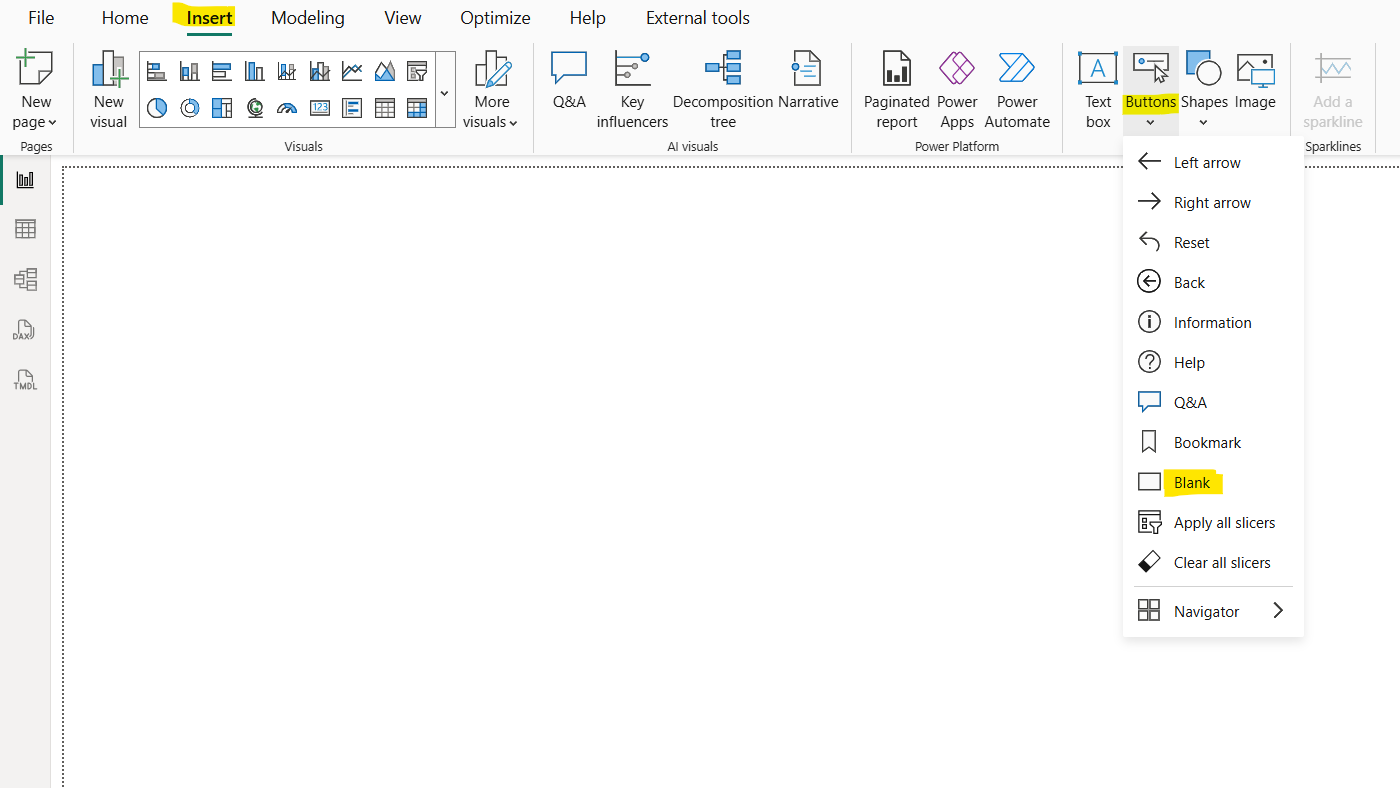Select the donut chart visual
The image size is (1400, 788).
point(189,108)
